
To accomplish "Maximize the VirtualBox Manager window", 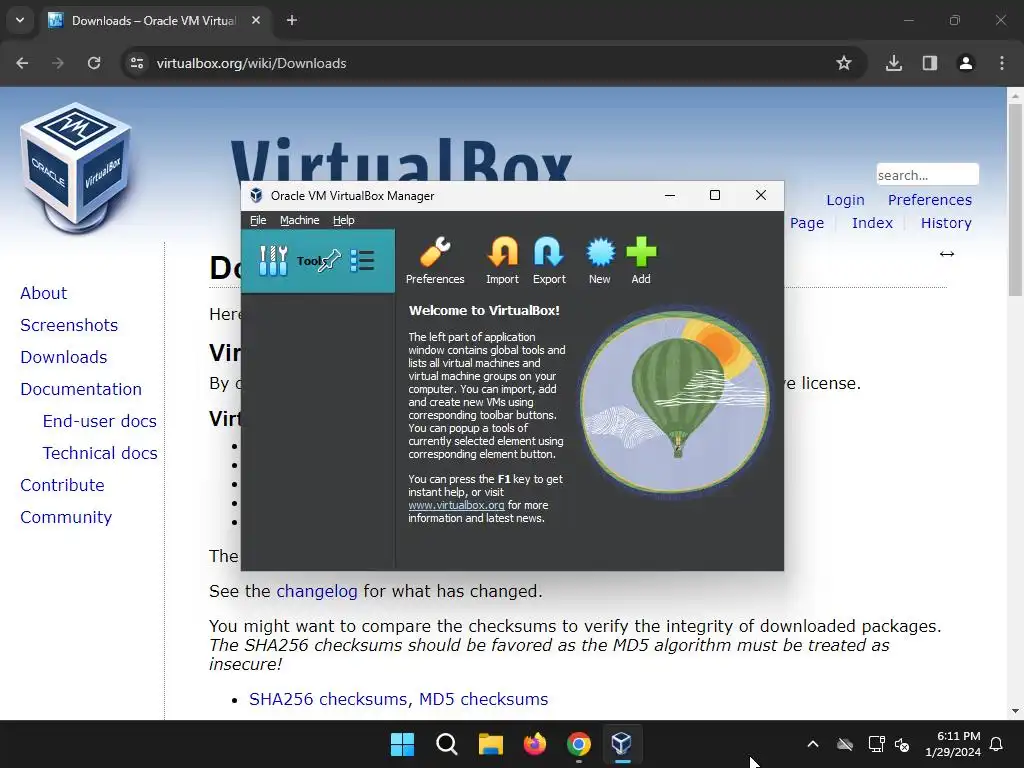I will click(x=715, y=195).
